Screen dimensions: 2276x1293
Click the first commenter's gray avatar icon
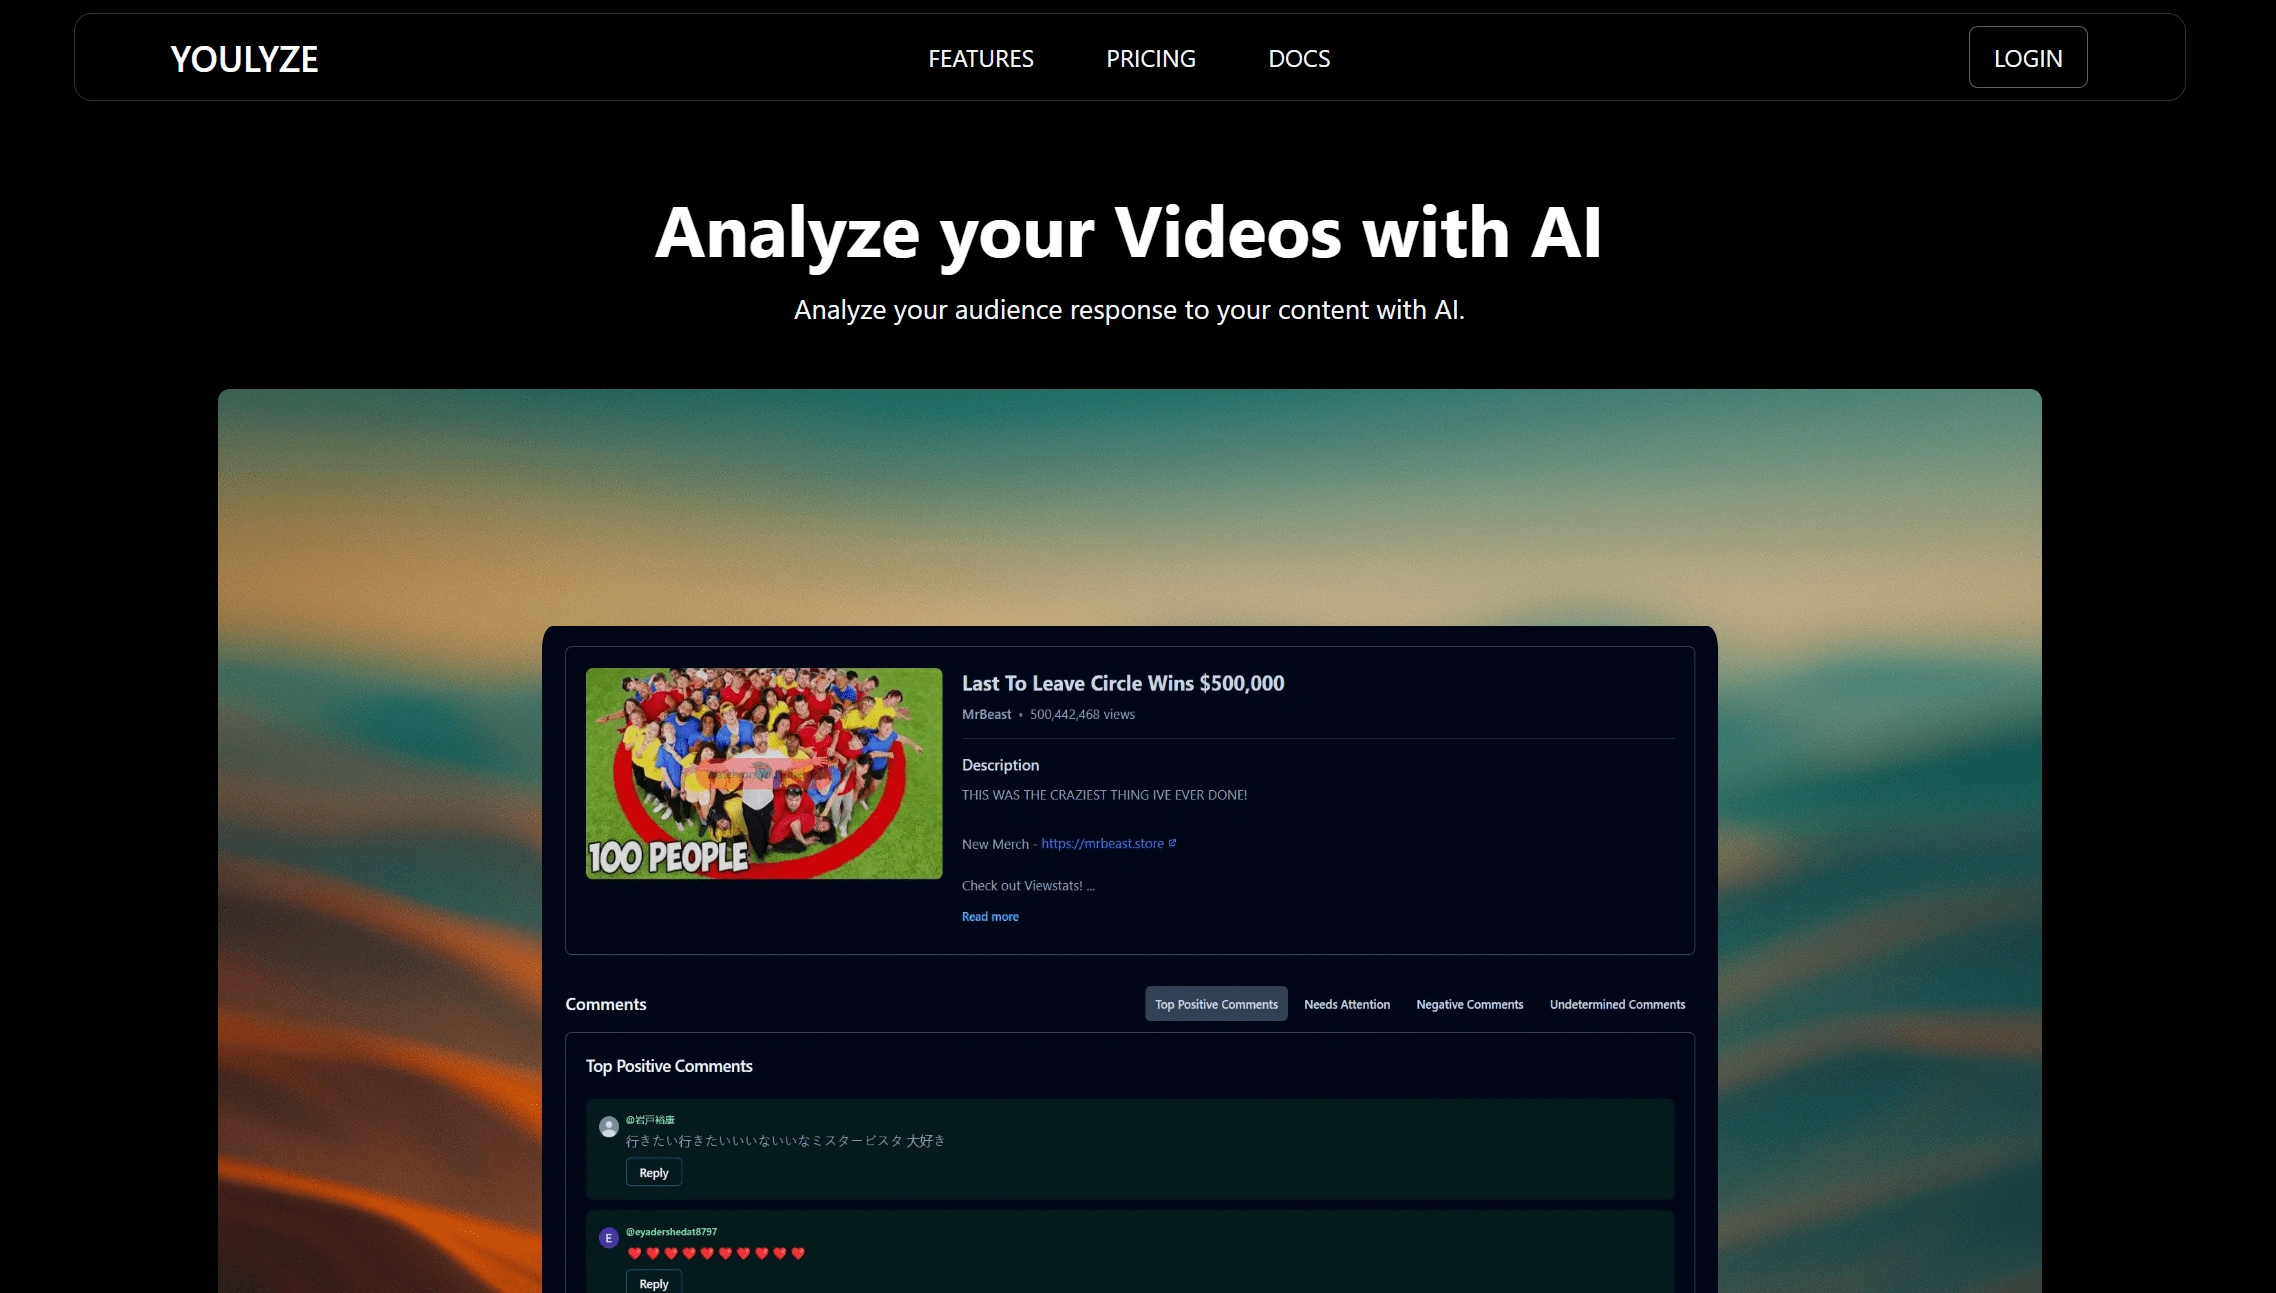(608, 1127)
